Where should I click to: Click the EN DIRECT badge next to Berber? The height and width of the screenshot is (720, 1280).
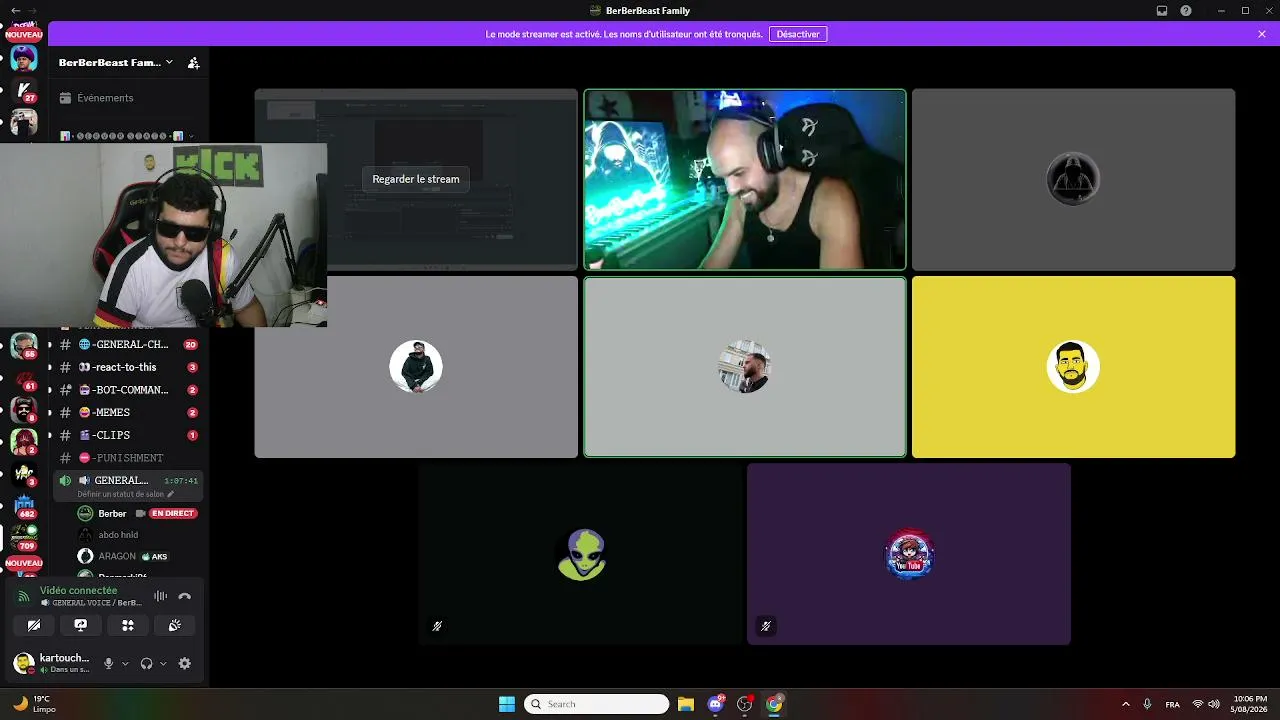pos(173,513)
